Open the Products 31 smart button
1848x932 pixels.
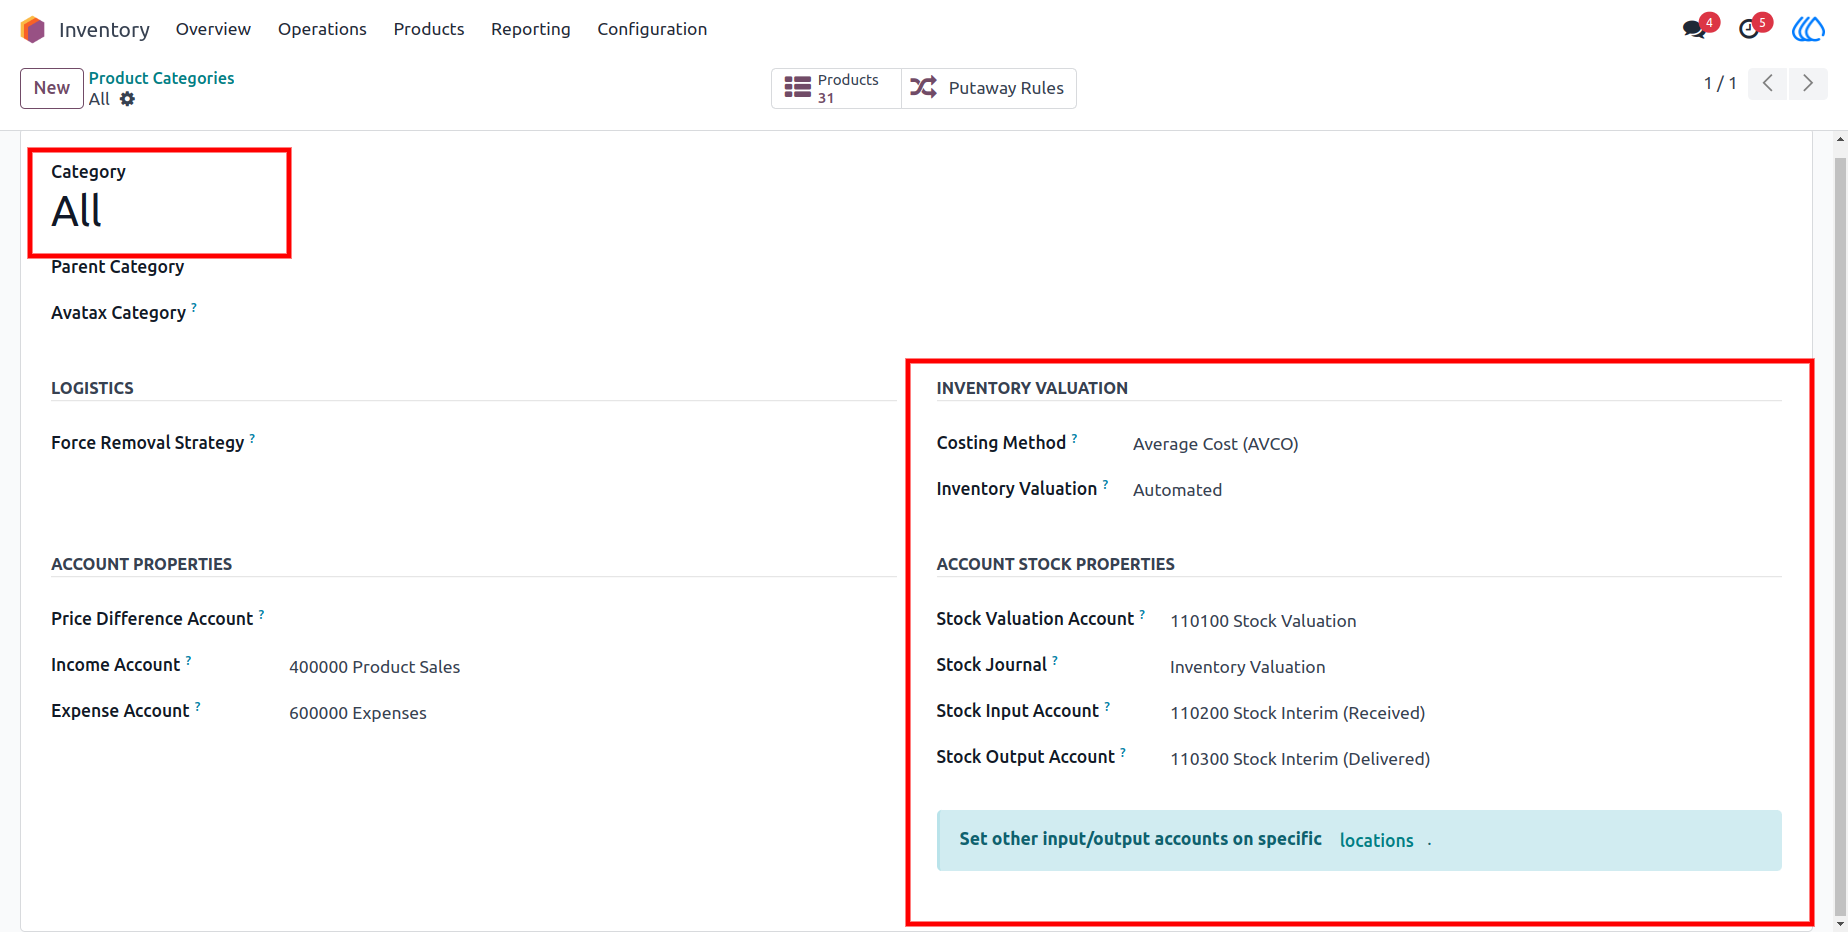pos(836,88)
